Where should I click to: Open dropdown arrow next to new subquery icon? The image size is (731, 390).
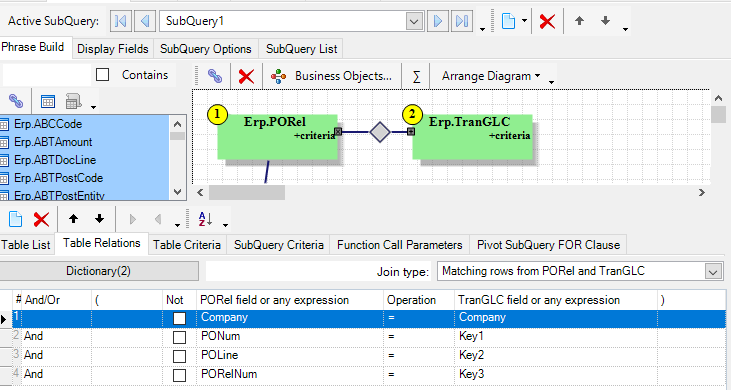(x=524, y=21)
